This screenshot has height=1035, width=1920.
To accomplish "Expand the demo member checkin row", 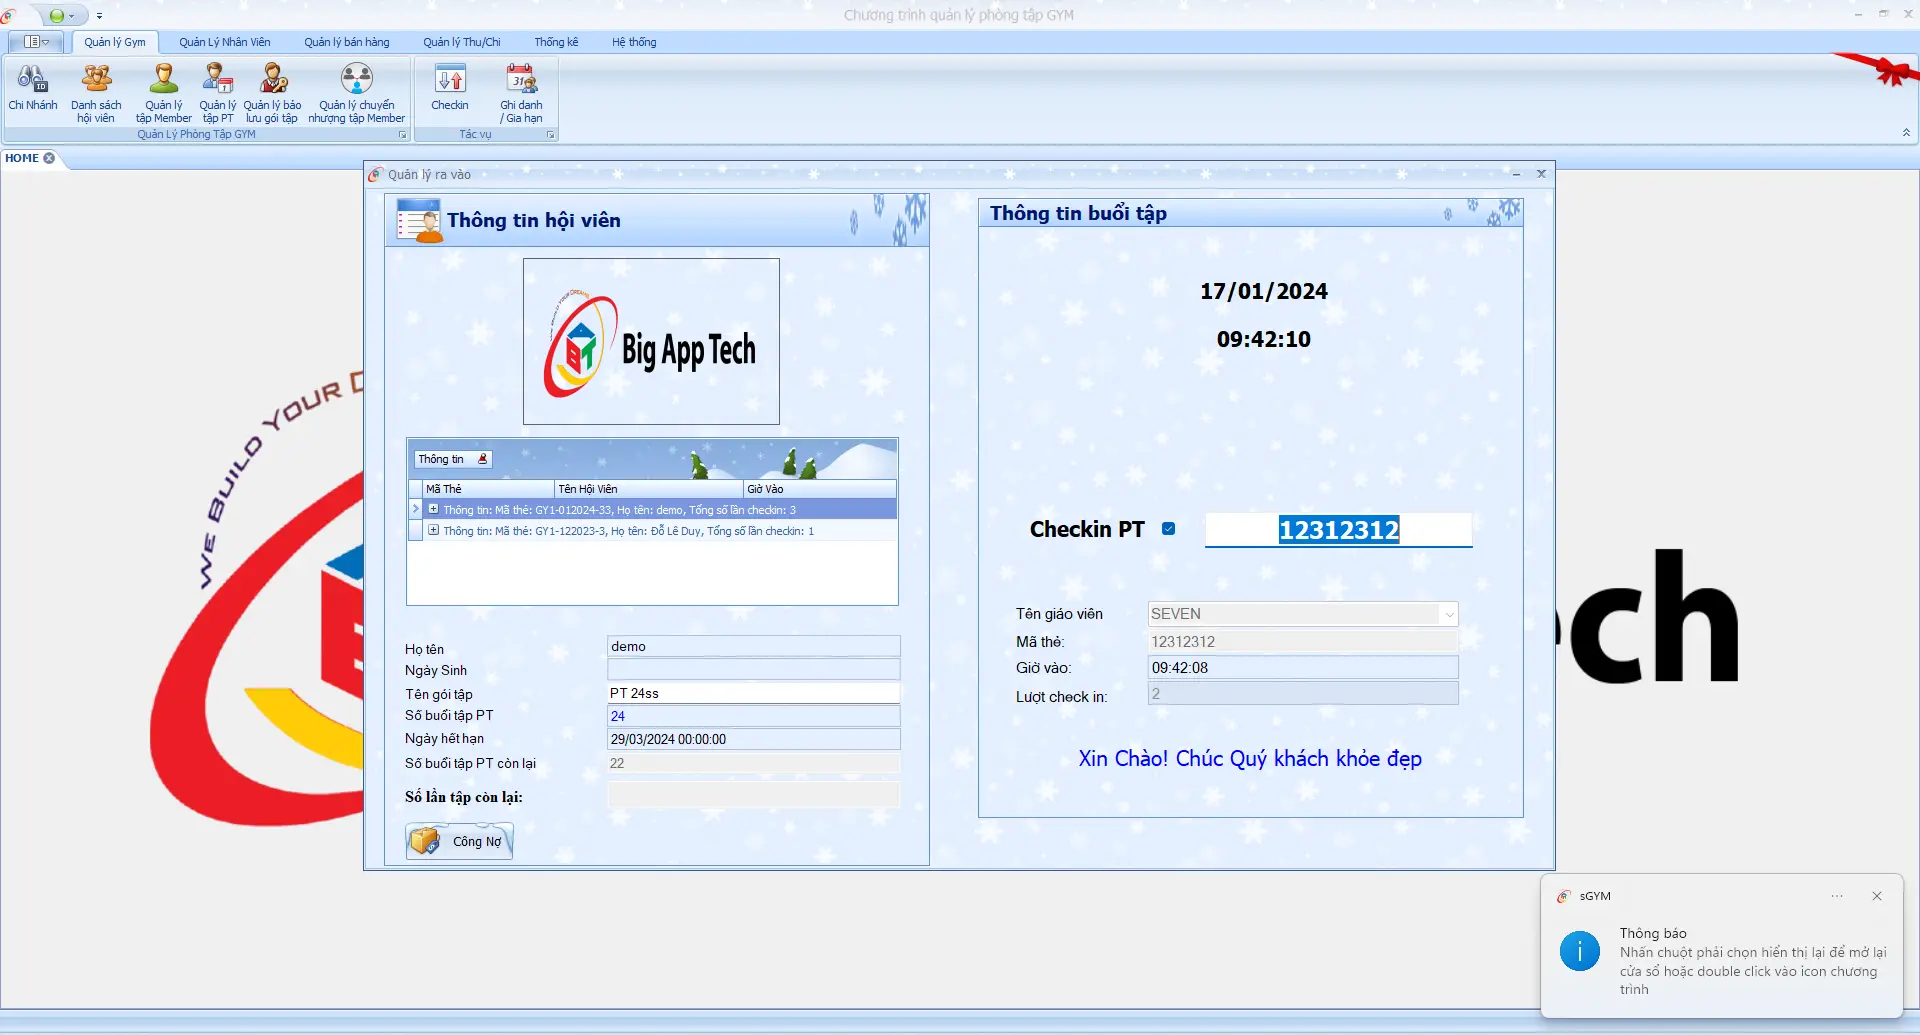I will pos(433,509).
